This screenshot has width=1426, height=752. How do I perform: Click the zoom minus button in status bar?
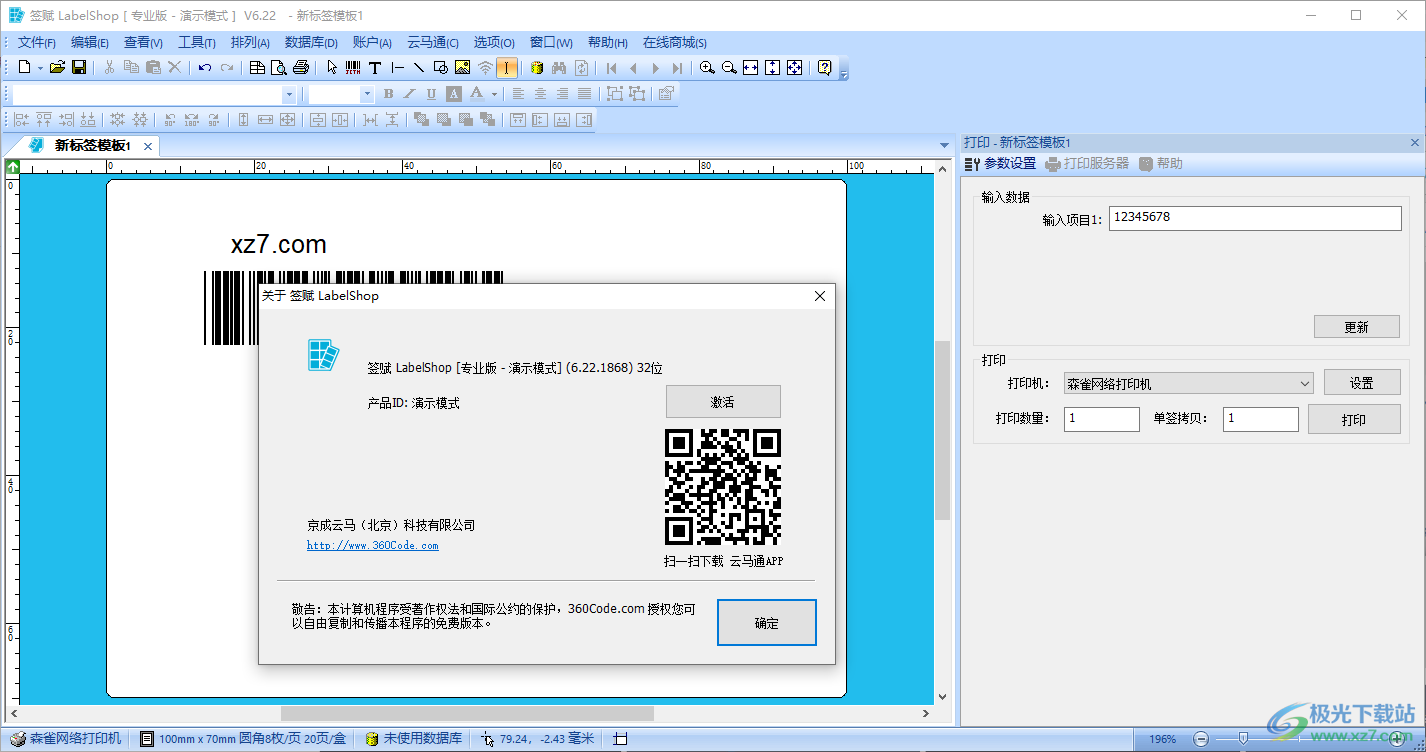1201,739
